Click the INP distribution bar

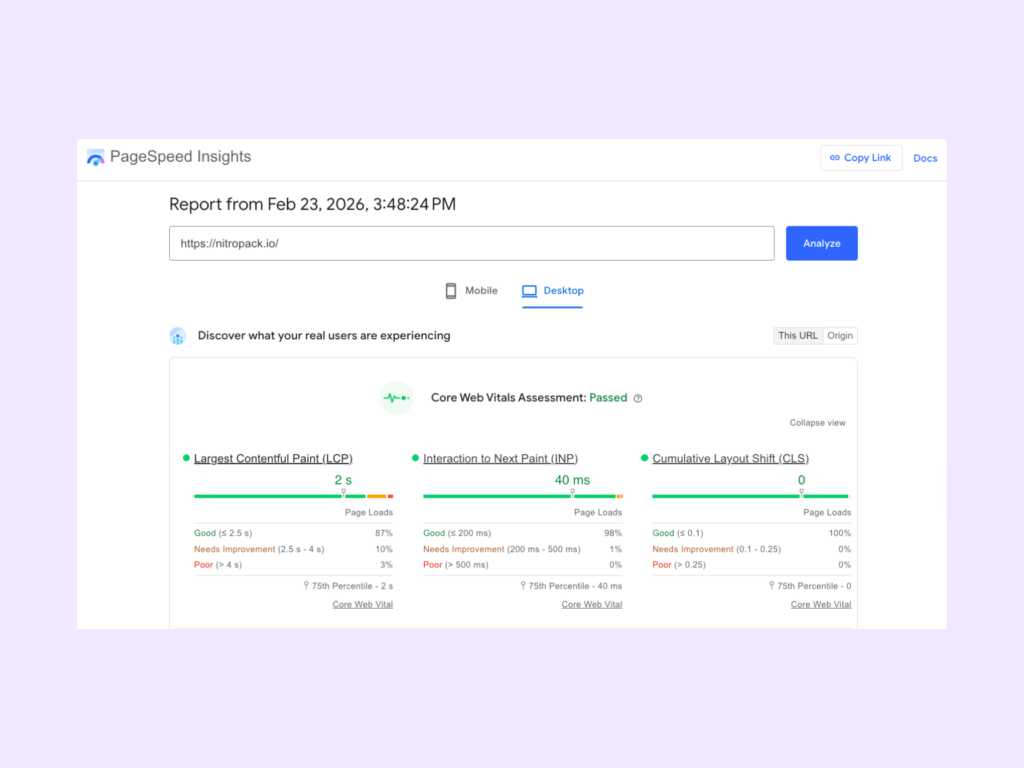point(522,496)
